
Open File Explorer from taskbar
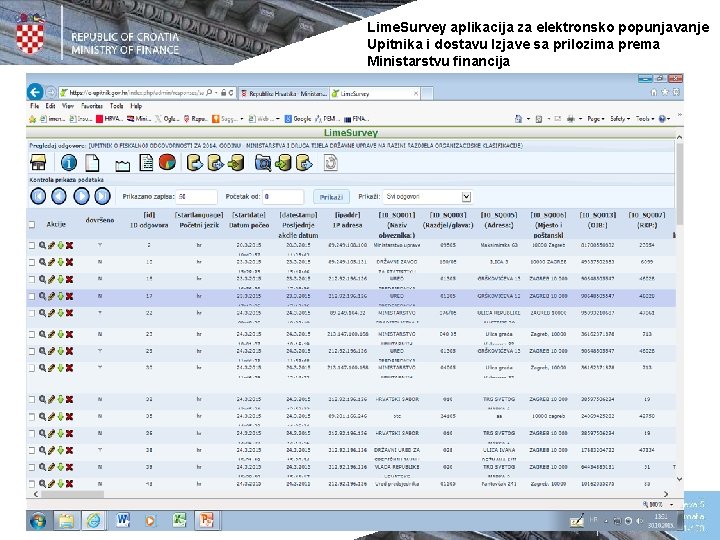click(x=66, y=520)
